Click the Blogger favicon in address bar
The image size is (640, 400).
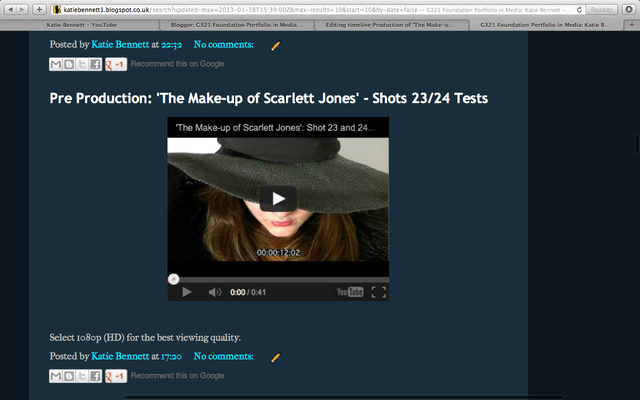57,9
